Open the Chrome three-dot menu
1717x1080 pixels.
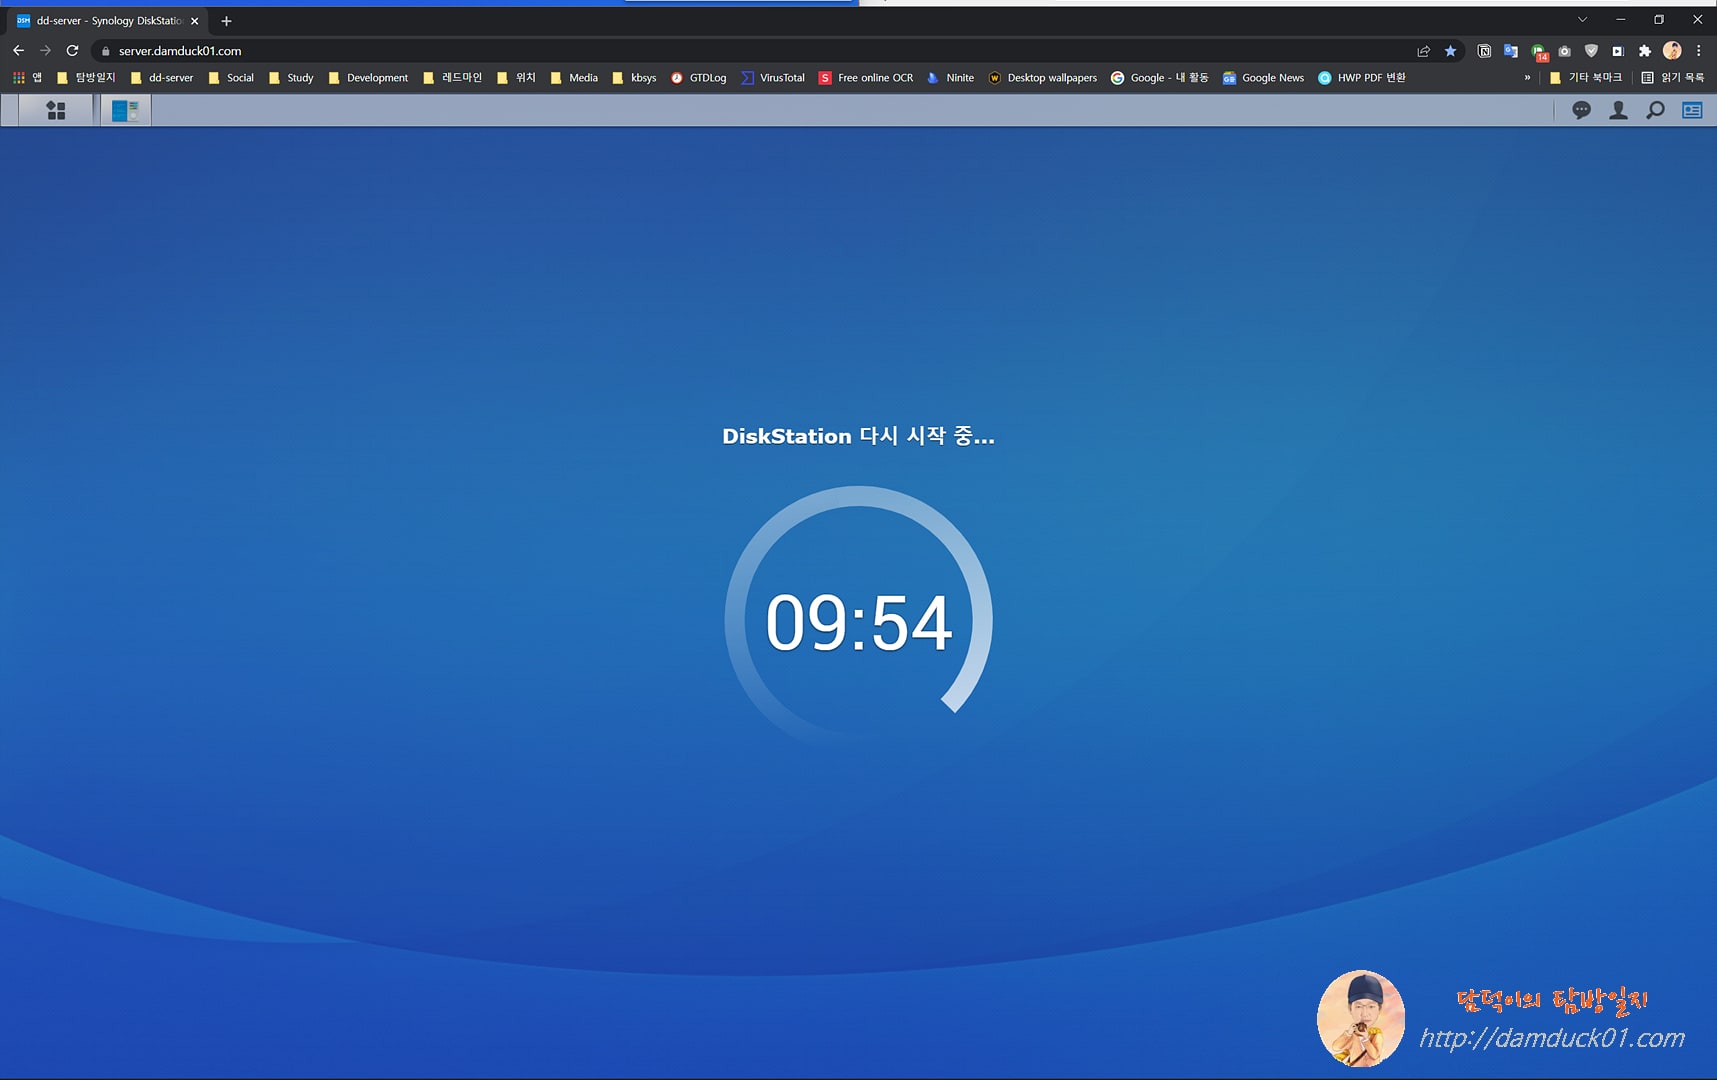pyautogui.click(x=1700, y=51)
